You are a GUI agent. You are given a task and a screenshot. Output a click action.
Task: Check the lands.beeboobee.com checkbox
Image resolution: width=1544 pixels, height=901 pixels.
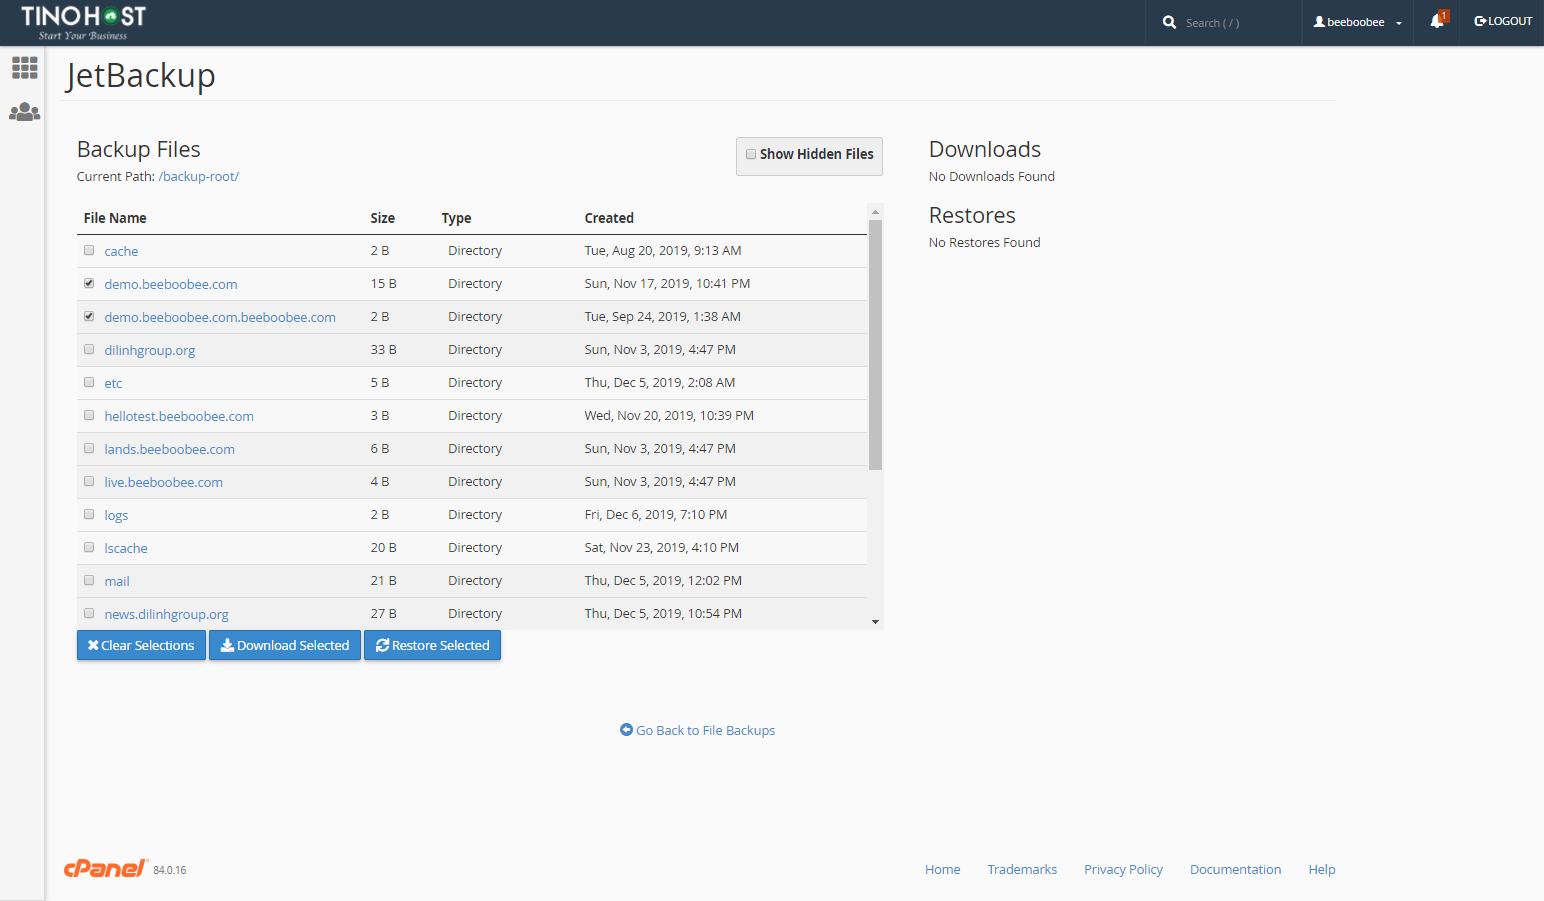pos(89,448)
